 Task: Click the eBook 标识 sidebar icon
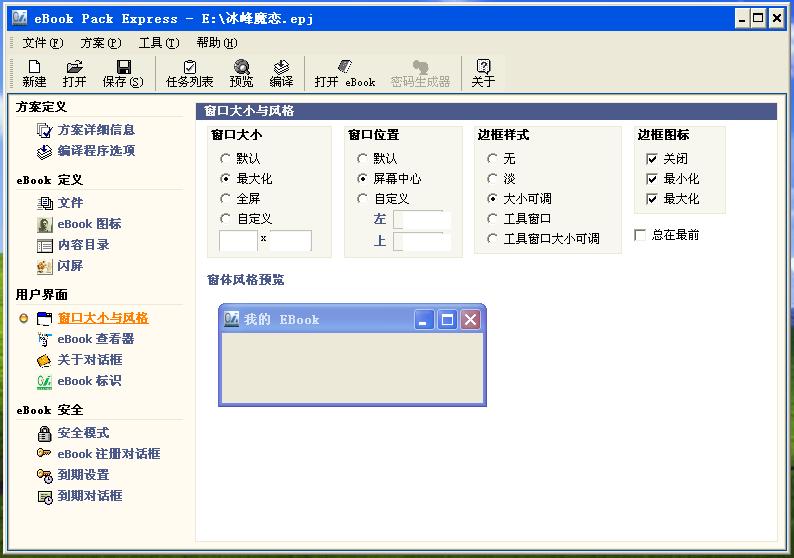point(45,381)
